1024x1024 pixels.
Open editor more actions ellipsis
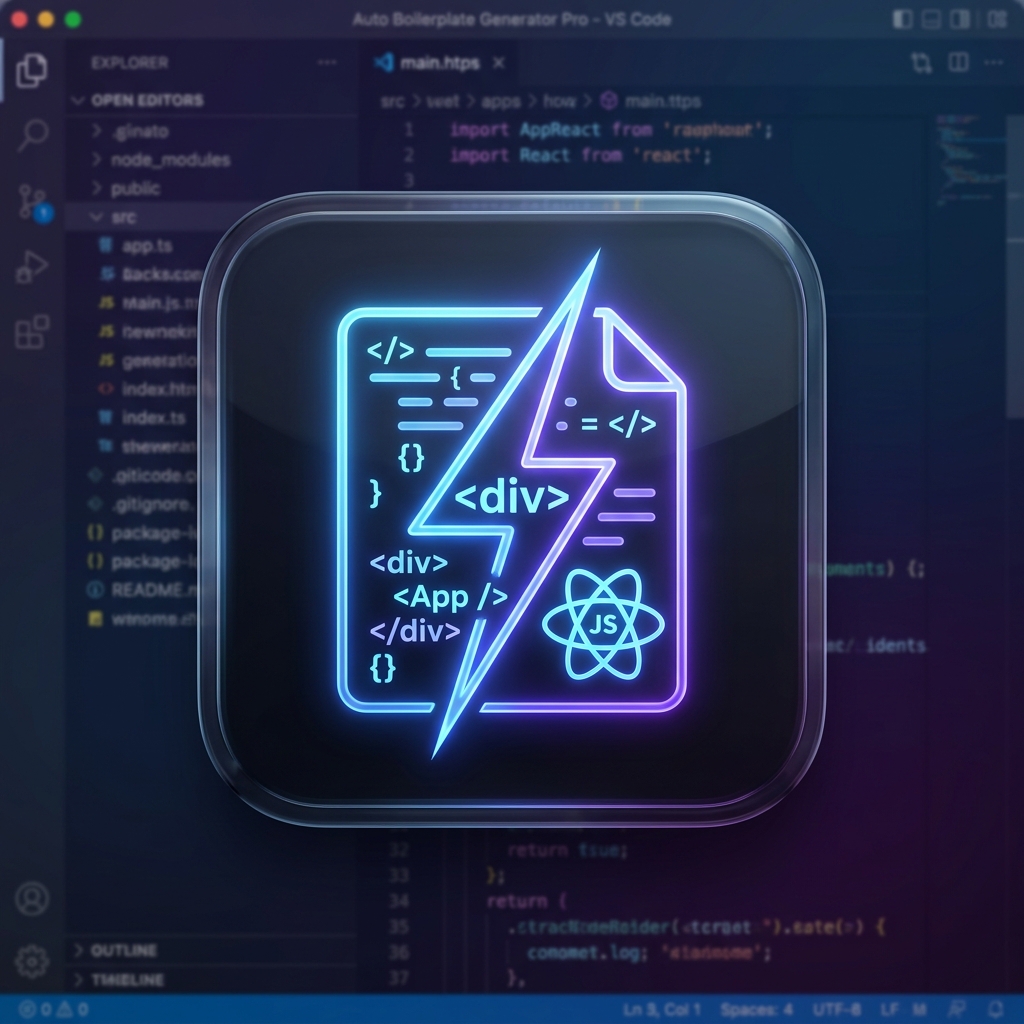point(993,63)
